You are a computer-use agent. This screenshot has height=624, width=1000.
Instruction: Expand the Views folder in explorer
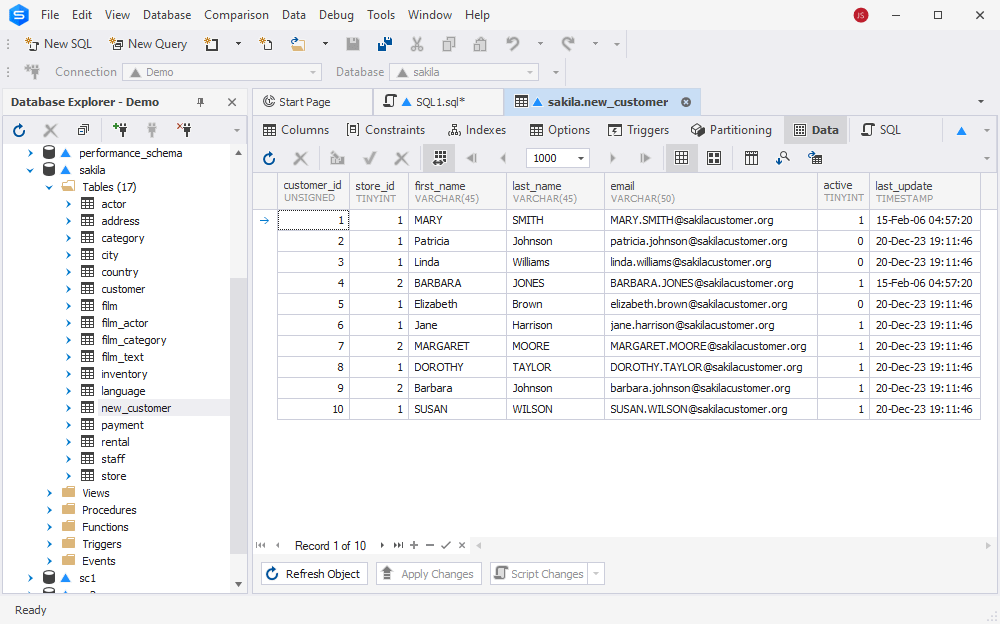coord(48,492)
